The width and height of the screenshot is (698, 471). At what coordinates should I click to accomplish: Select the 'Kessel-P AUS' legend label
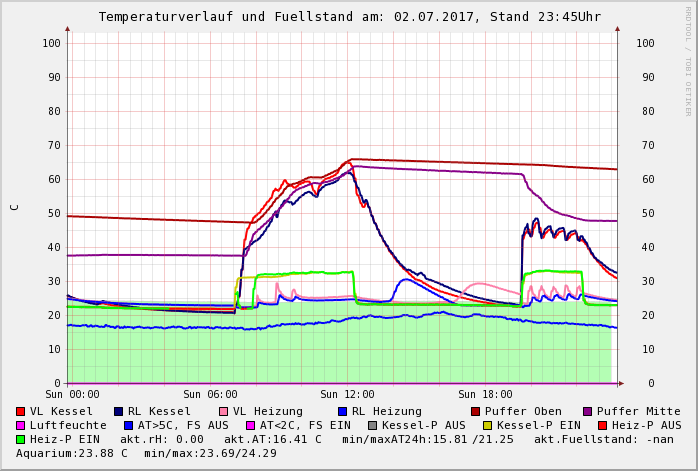tap(424, 426)
